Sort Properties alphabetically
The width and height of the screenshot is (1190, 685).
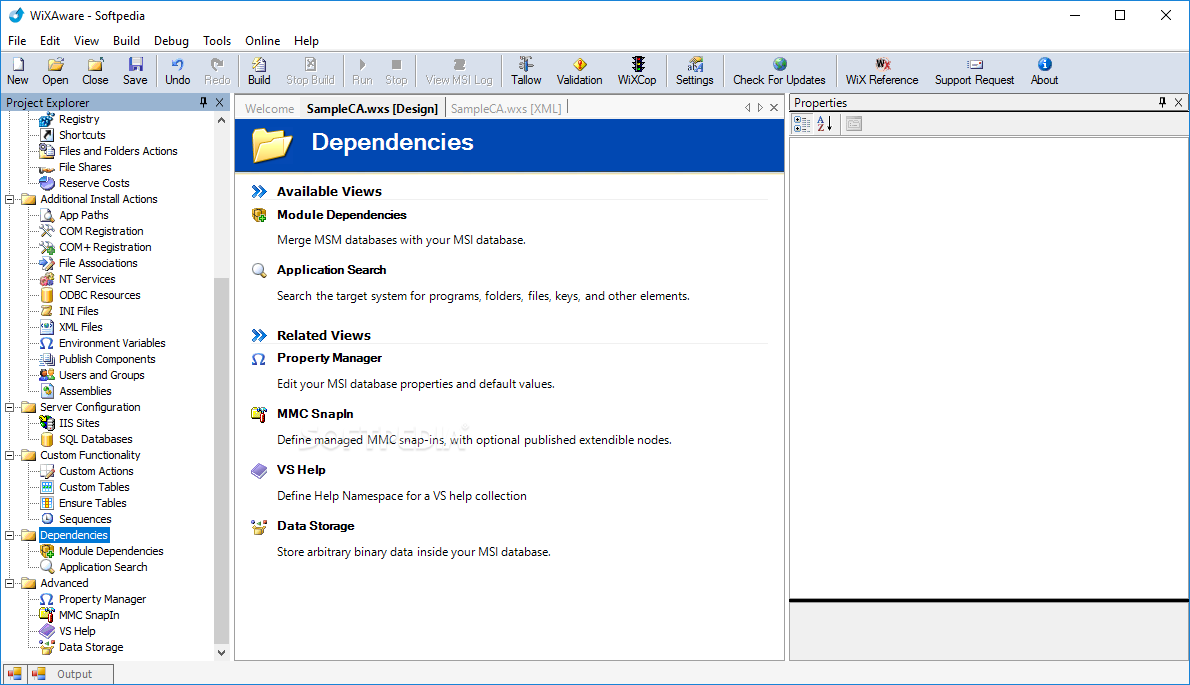[x=825, y=124]
